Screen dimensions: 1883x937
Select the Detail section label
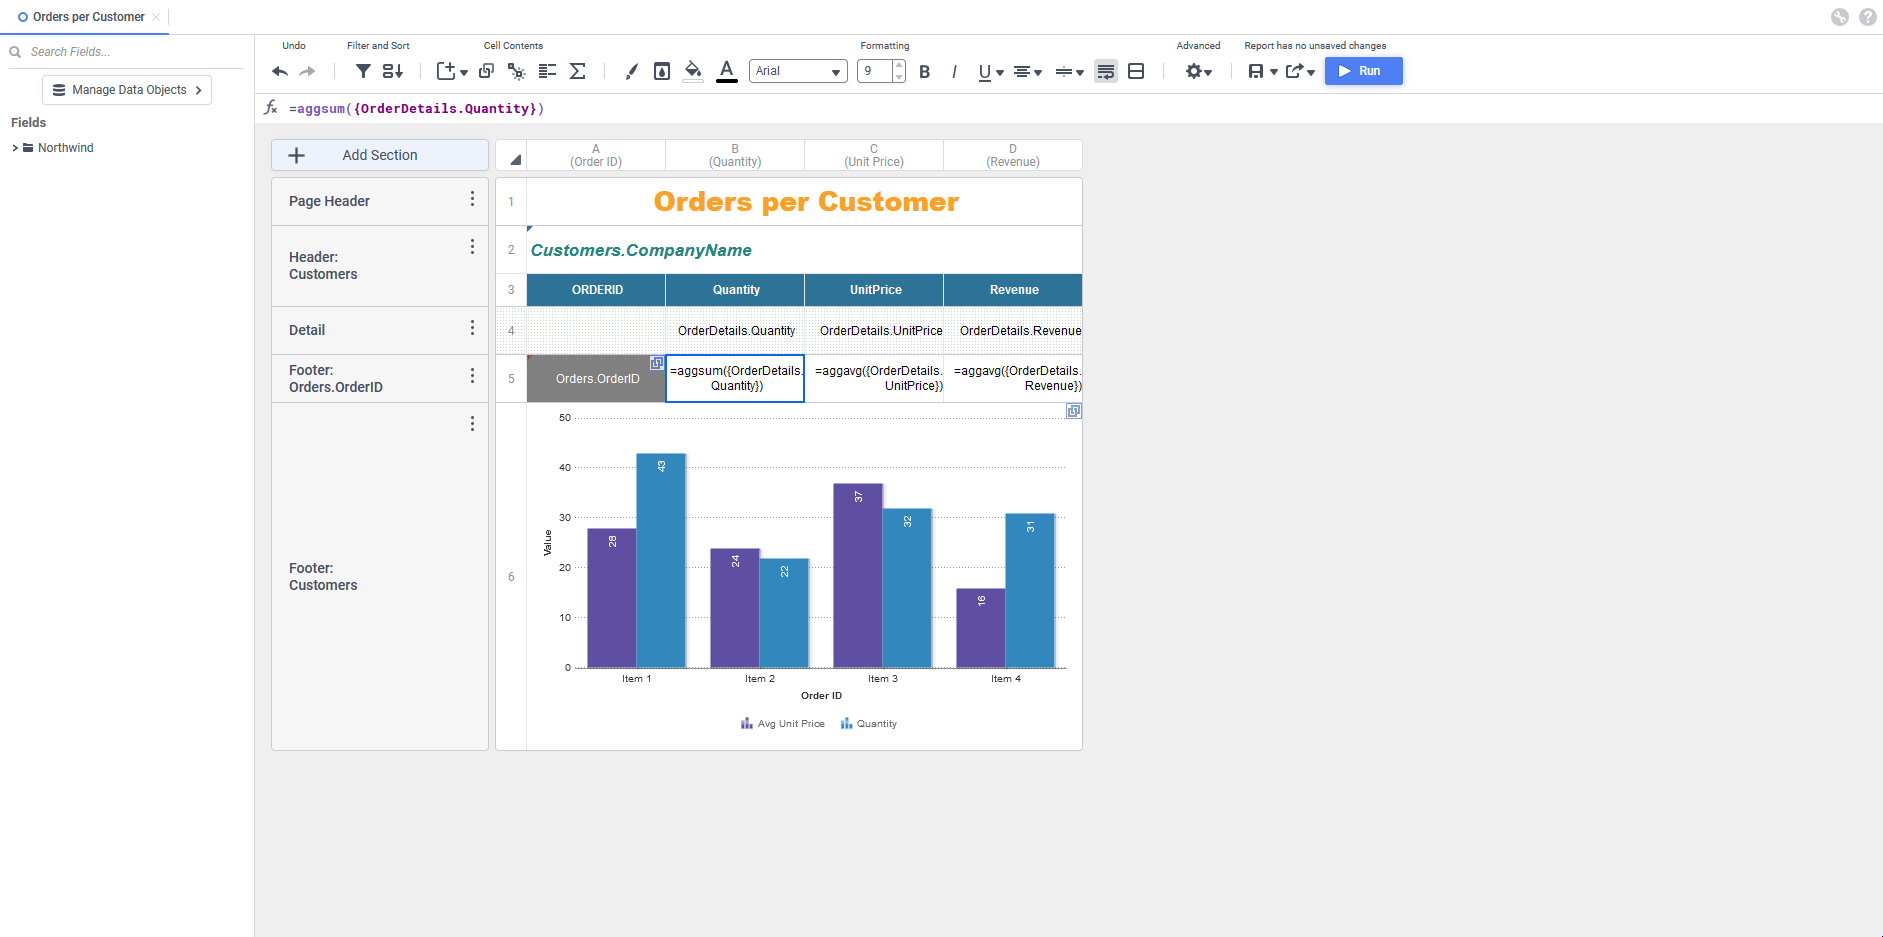point(307,330)
